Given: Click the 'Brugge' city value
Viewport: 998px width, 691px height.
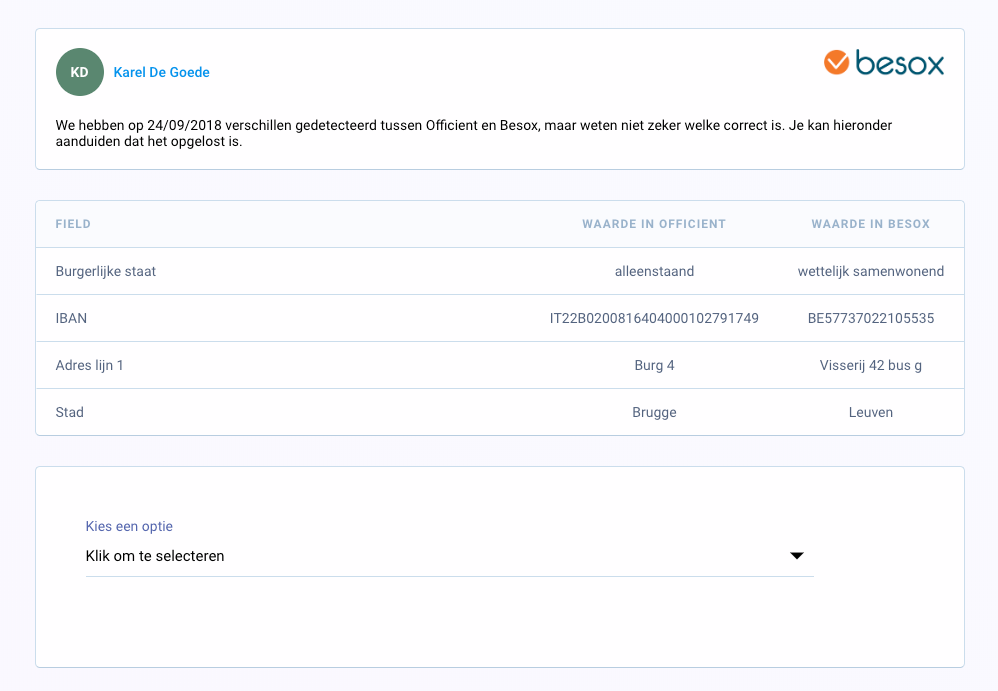Looking at the screenshot, I should point(654,412).
